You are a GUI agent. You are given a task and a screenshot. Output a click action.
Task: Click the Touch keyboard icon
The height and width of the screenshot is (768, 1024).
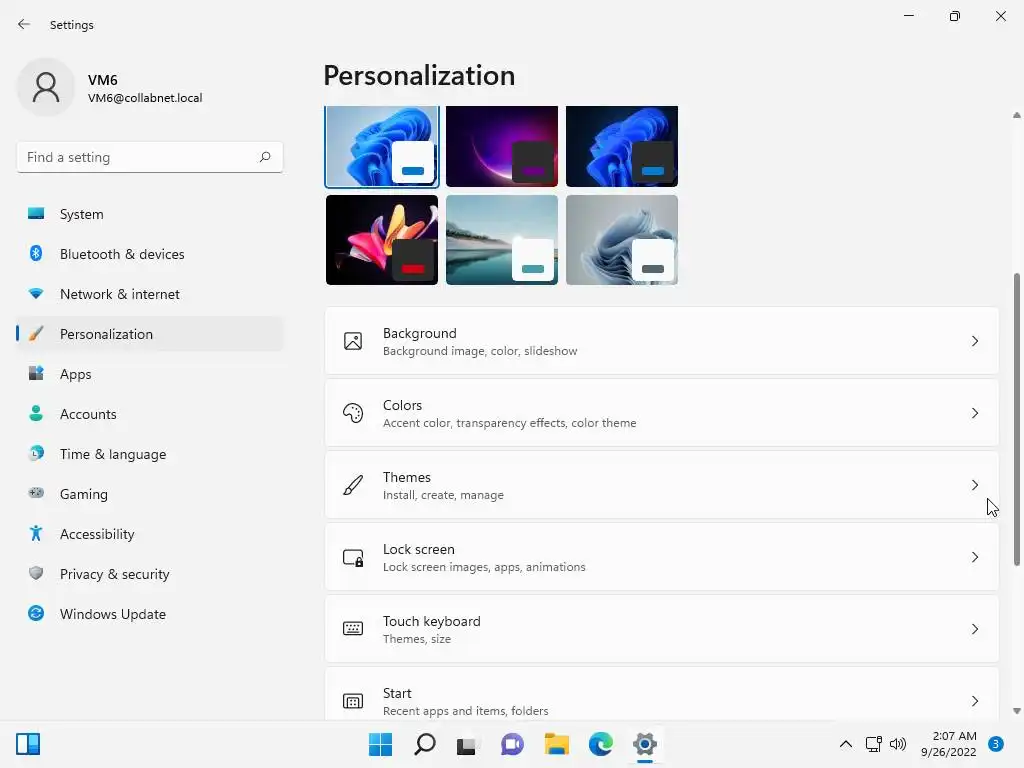353,629
